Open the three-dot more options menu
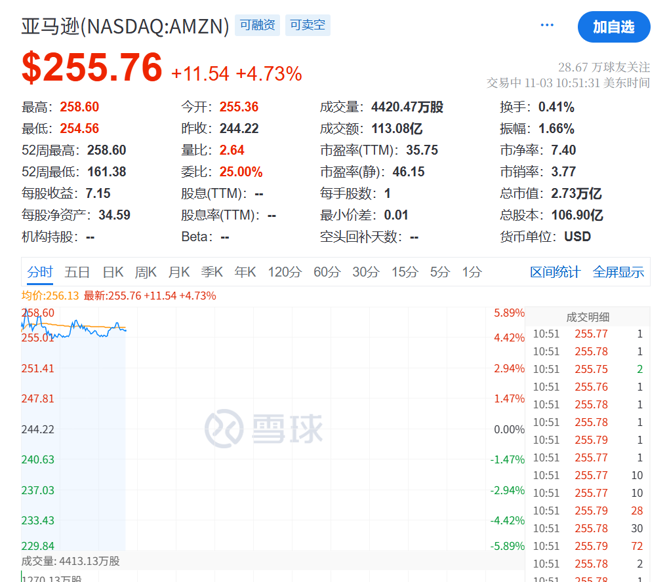 click(x=547, y=26)
